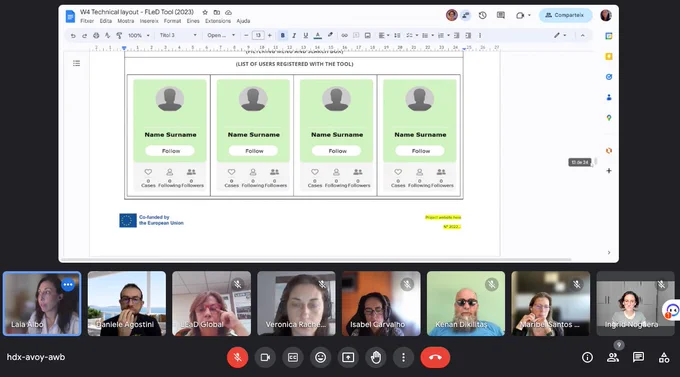
Task: Open the version history clock icon
Action: point(483,15)
